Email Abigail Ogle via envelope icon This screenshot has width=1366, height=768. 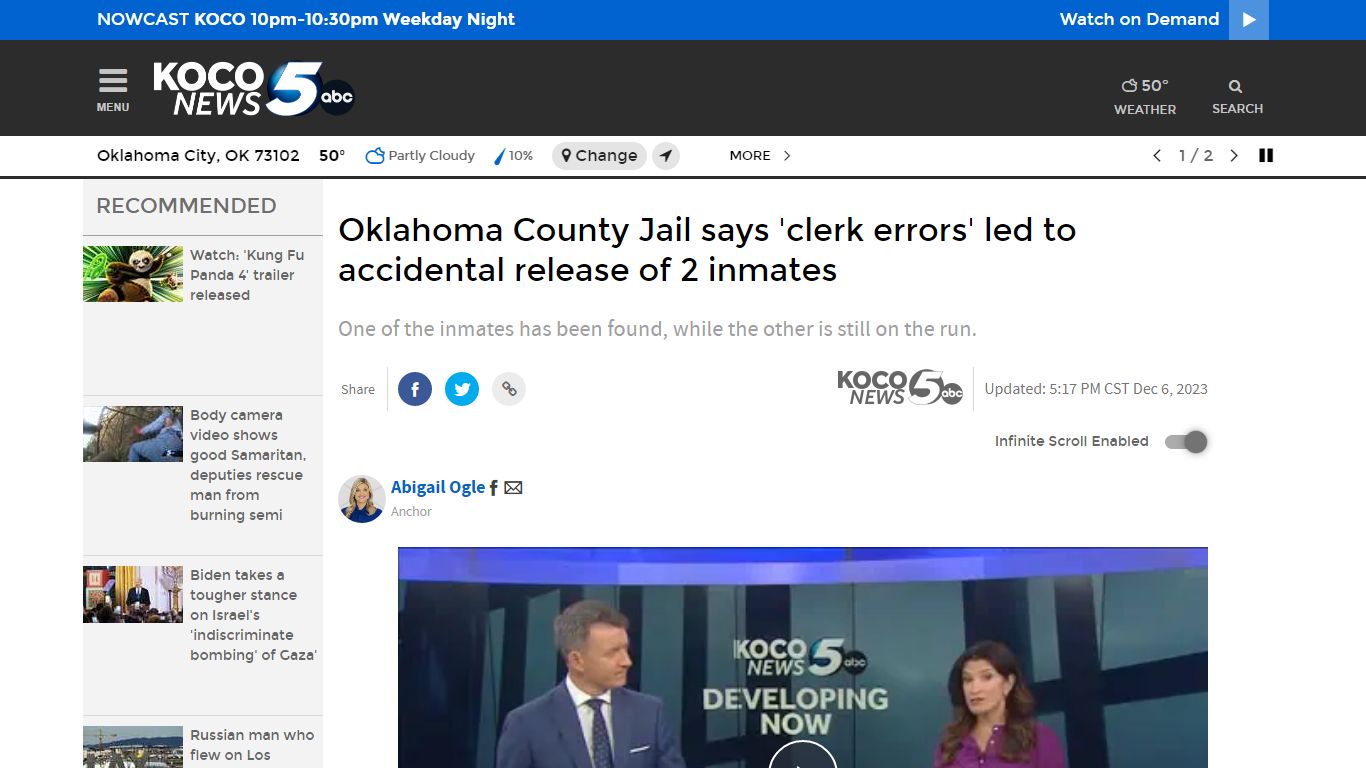coord(513,488)
